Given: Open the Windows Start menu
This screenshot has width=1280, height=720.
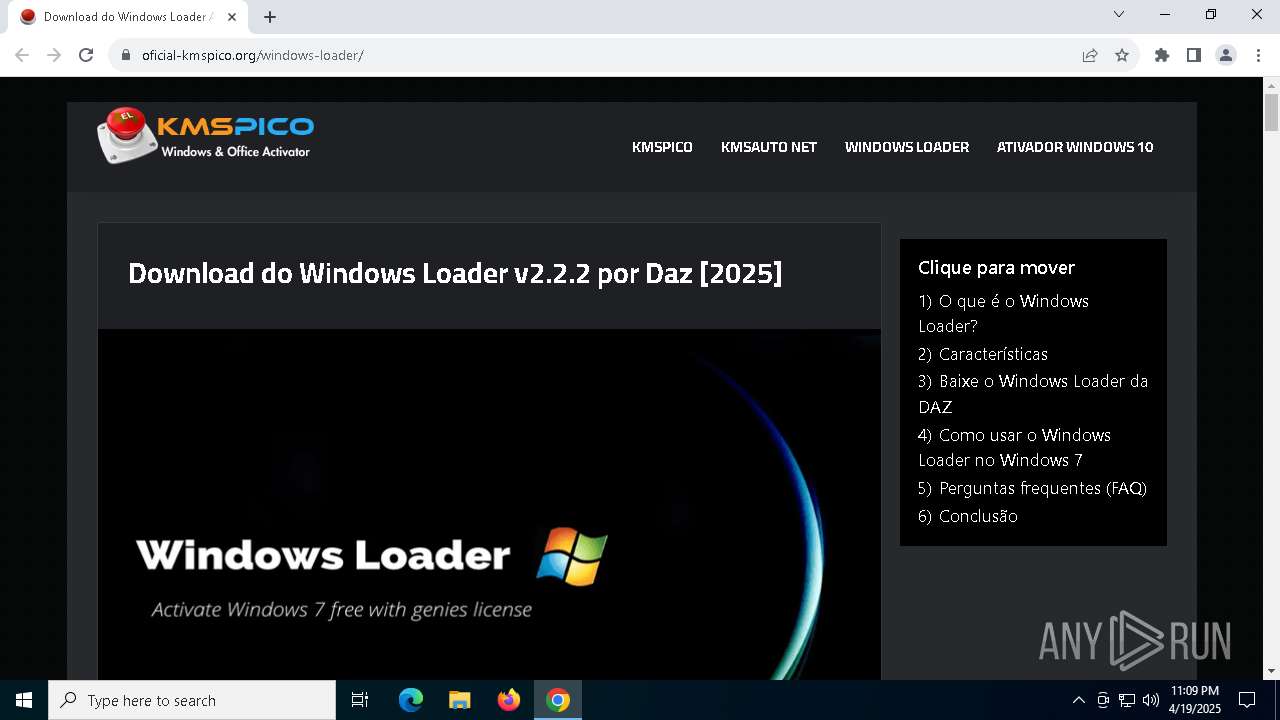Looking at the screenshot, I should 24,700.
